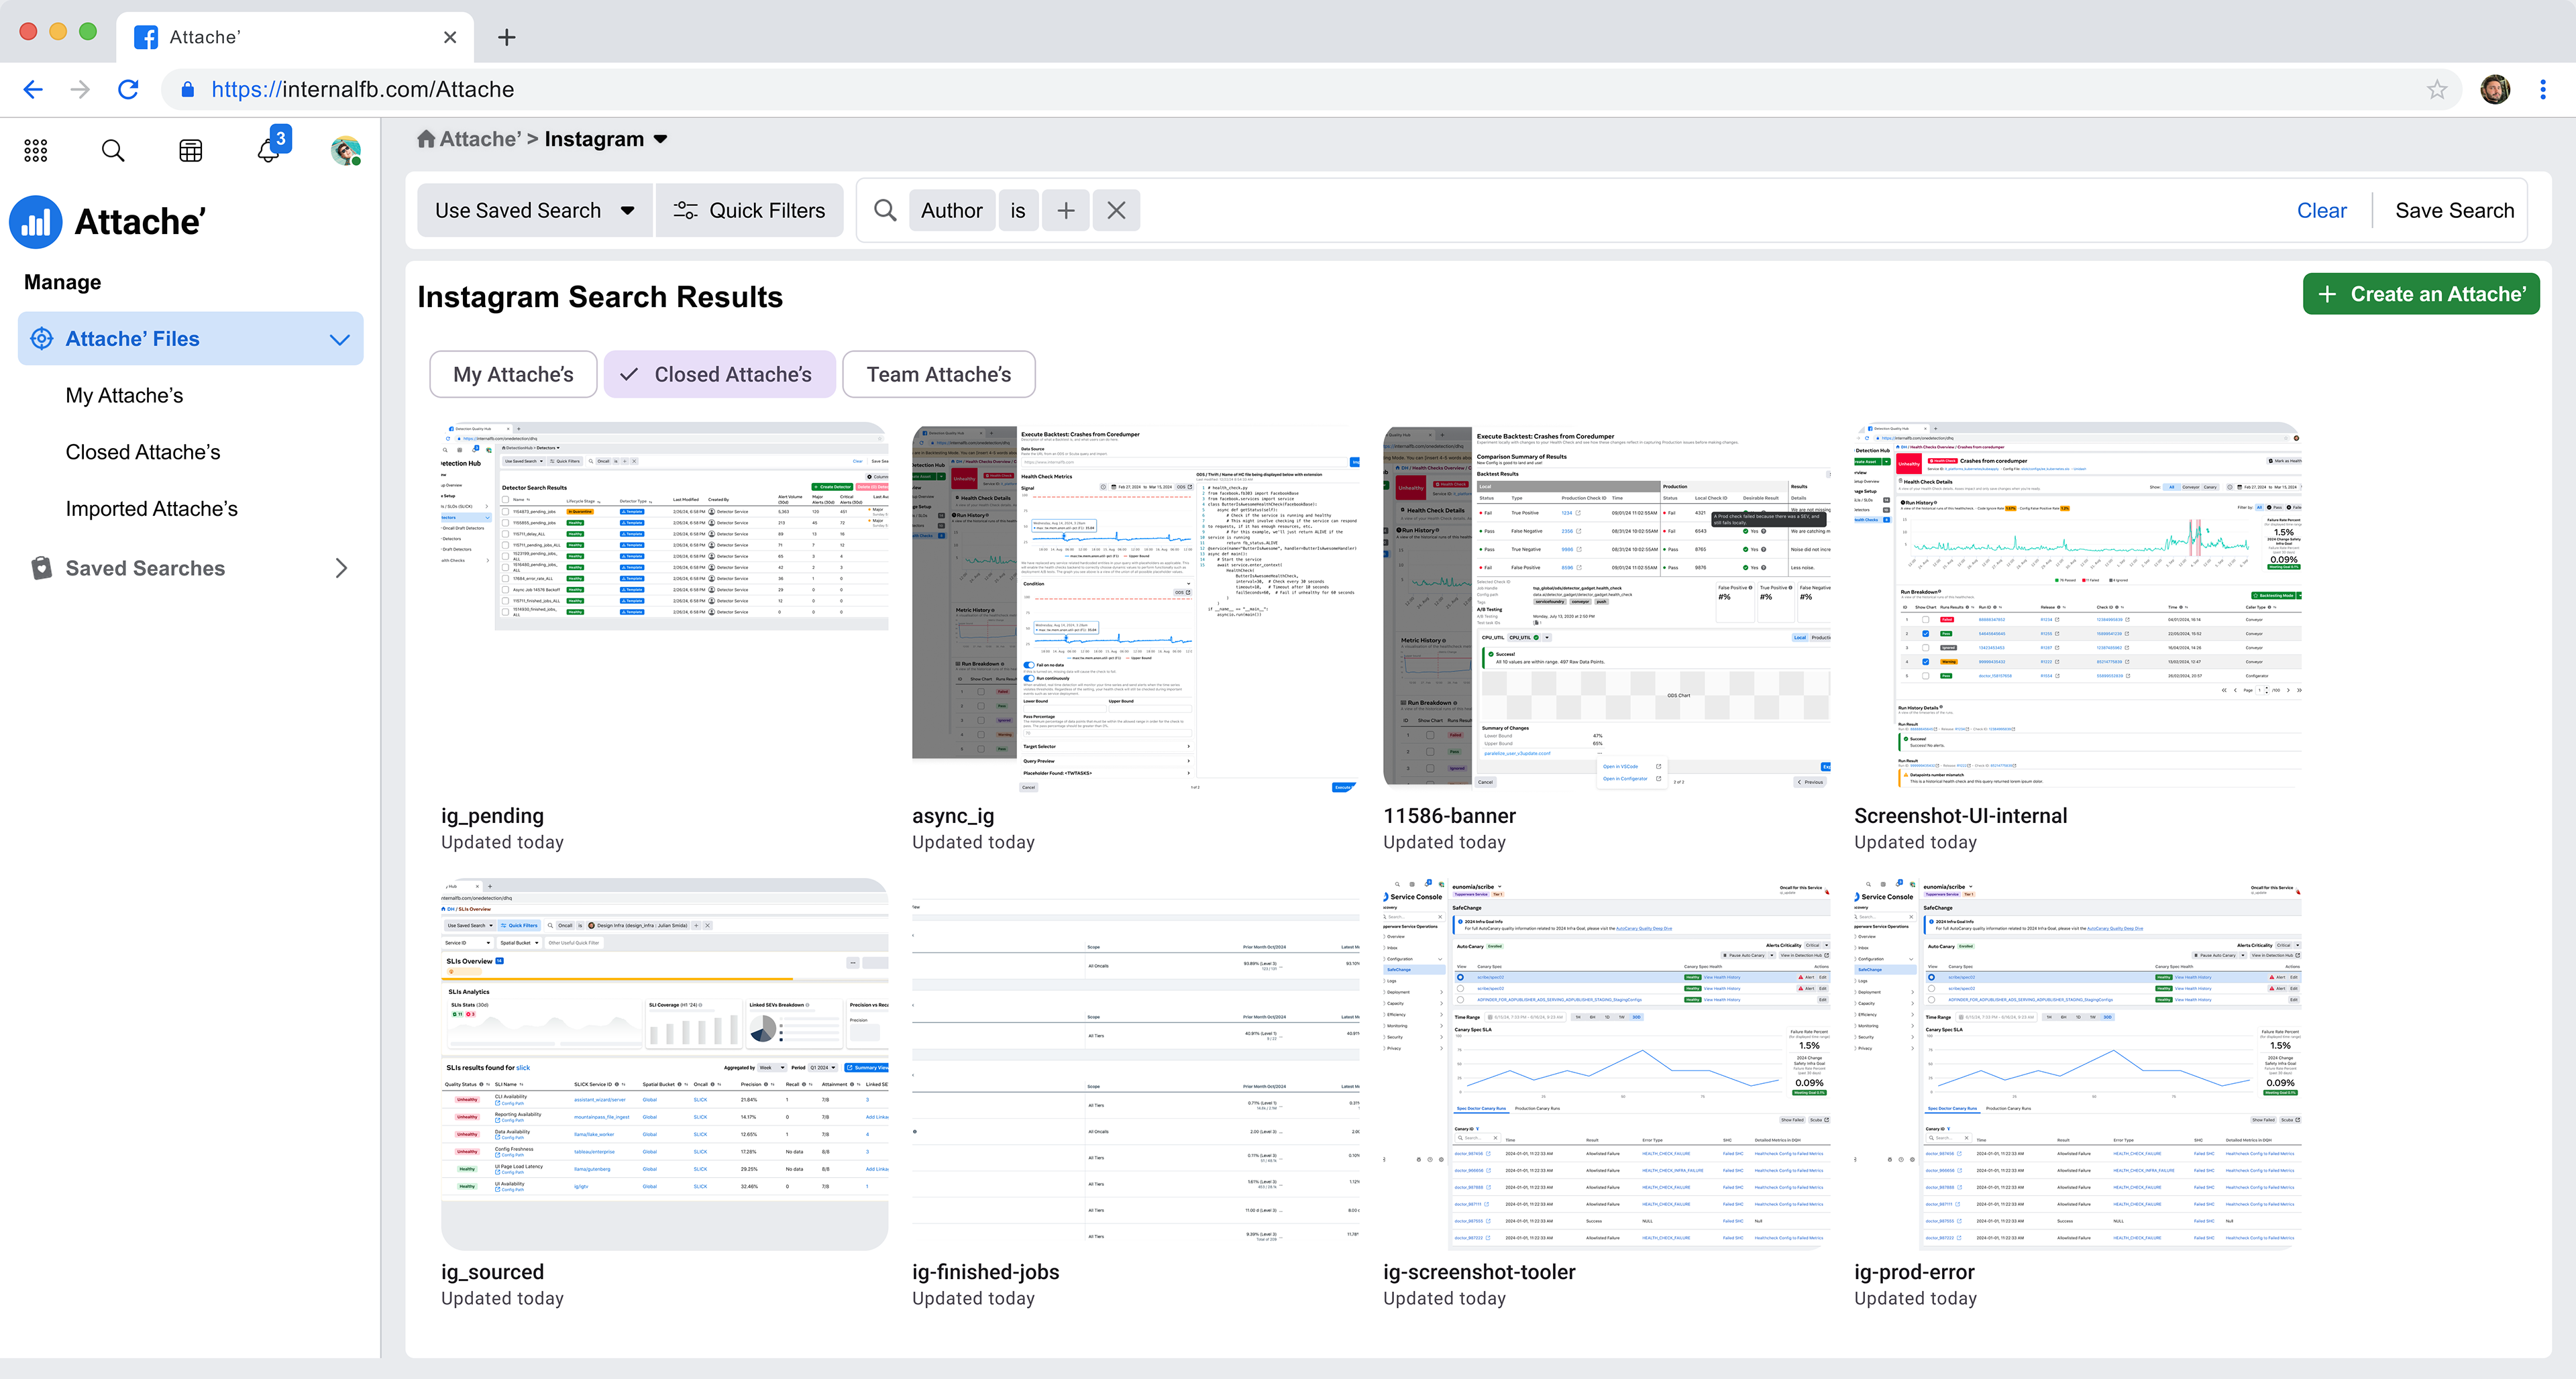Click the sidebar search magnifier icon
Screen dimensions: 2576x1379
coord(113,151)
